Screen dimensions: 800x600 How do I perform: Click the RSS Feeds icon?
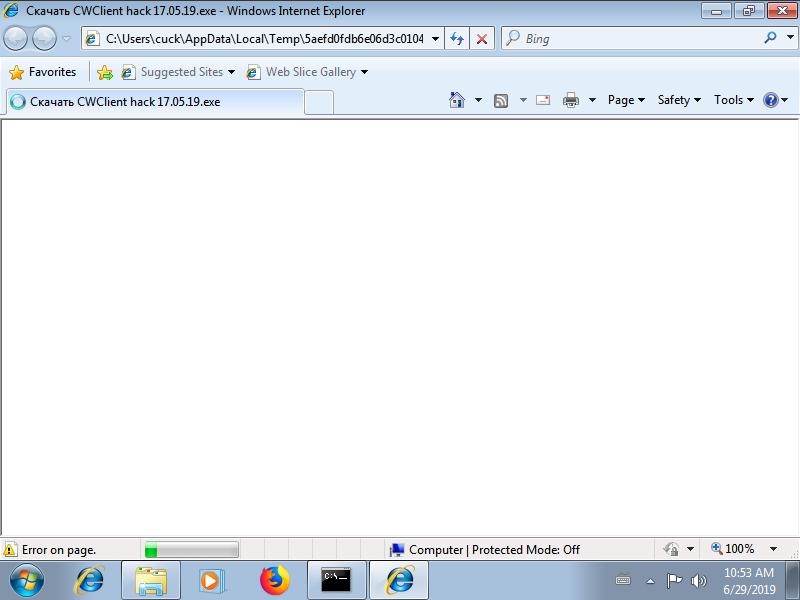click(501, 101)
